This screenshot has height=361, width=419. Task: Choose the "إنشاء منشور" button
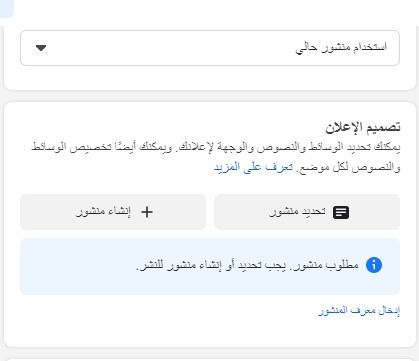[x=113, y=212]
